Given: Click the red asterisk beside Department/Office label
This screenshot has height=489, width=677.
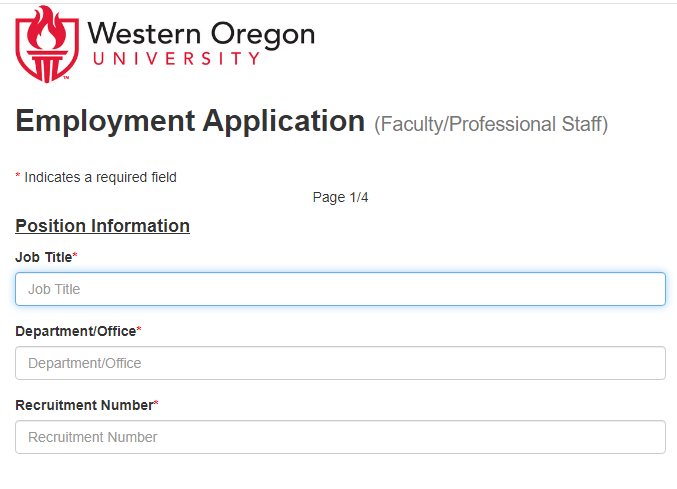Looking at the screenshot, I should (x=139, y=330).
